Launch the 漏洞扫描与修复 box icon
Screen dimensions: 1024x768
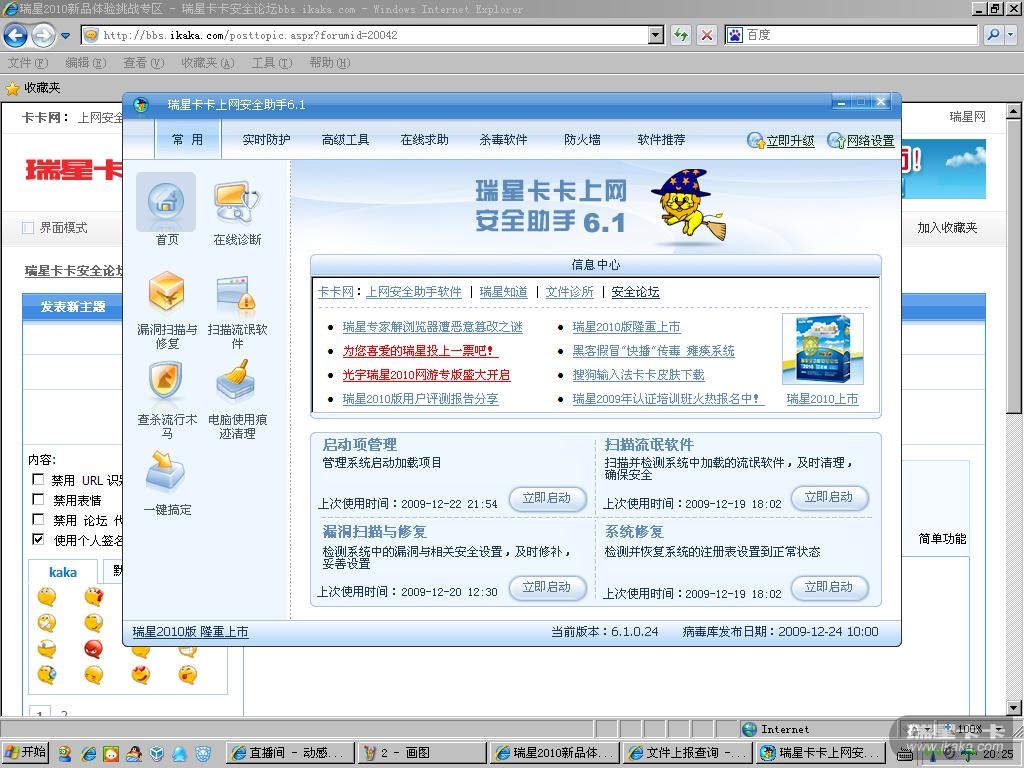point(167,292)
